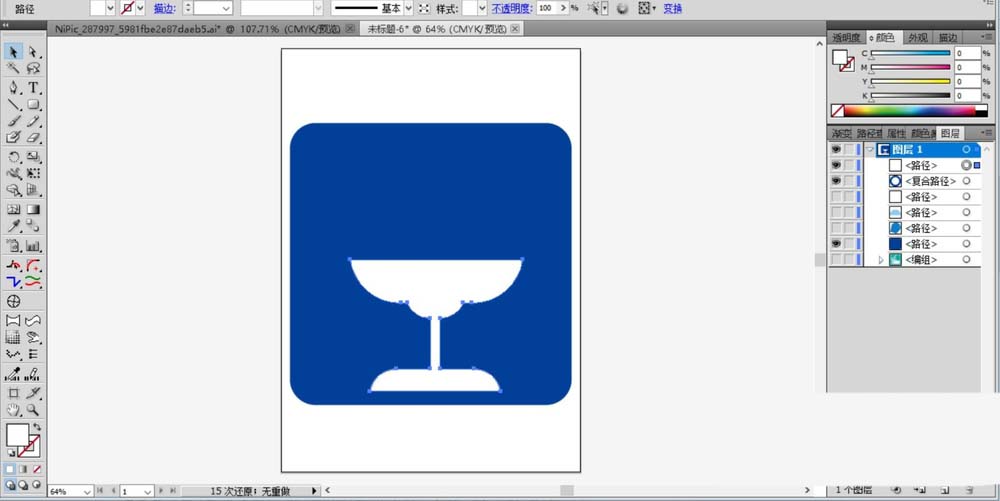1000x501 pixels.
Task: Select the Symbol Sprayer tool
Action: pos(13,245)
